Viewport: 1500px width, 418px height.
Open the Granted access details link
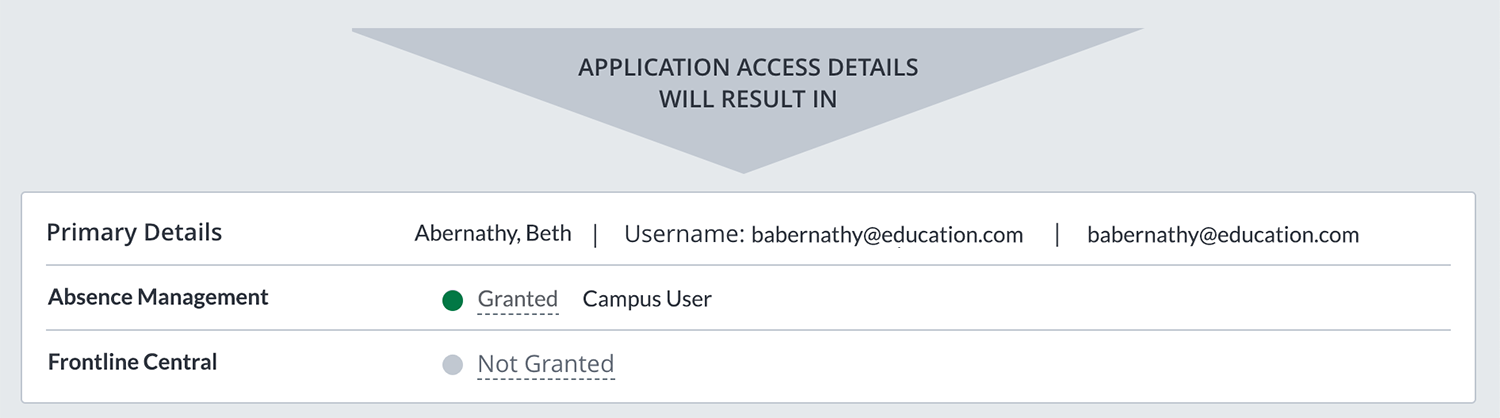tap(517, 299)
